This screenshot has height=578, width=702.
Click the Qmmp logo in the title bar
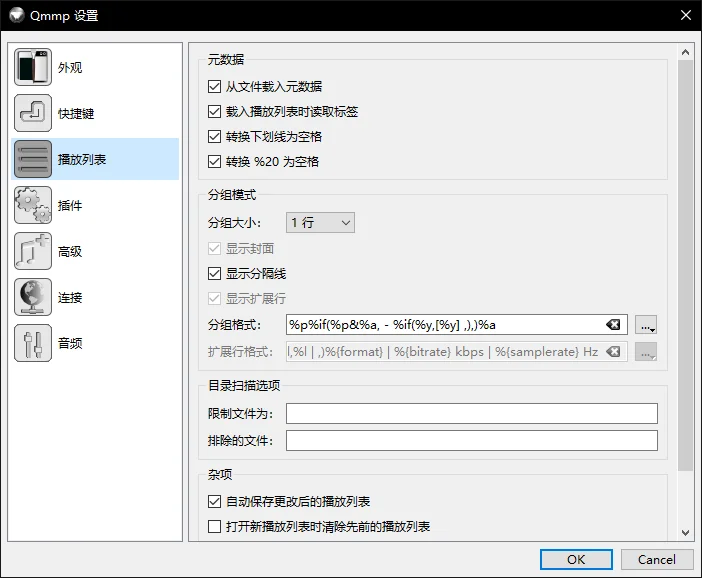pos(17,15)
